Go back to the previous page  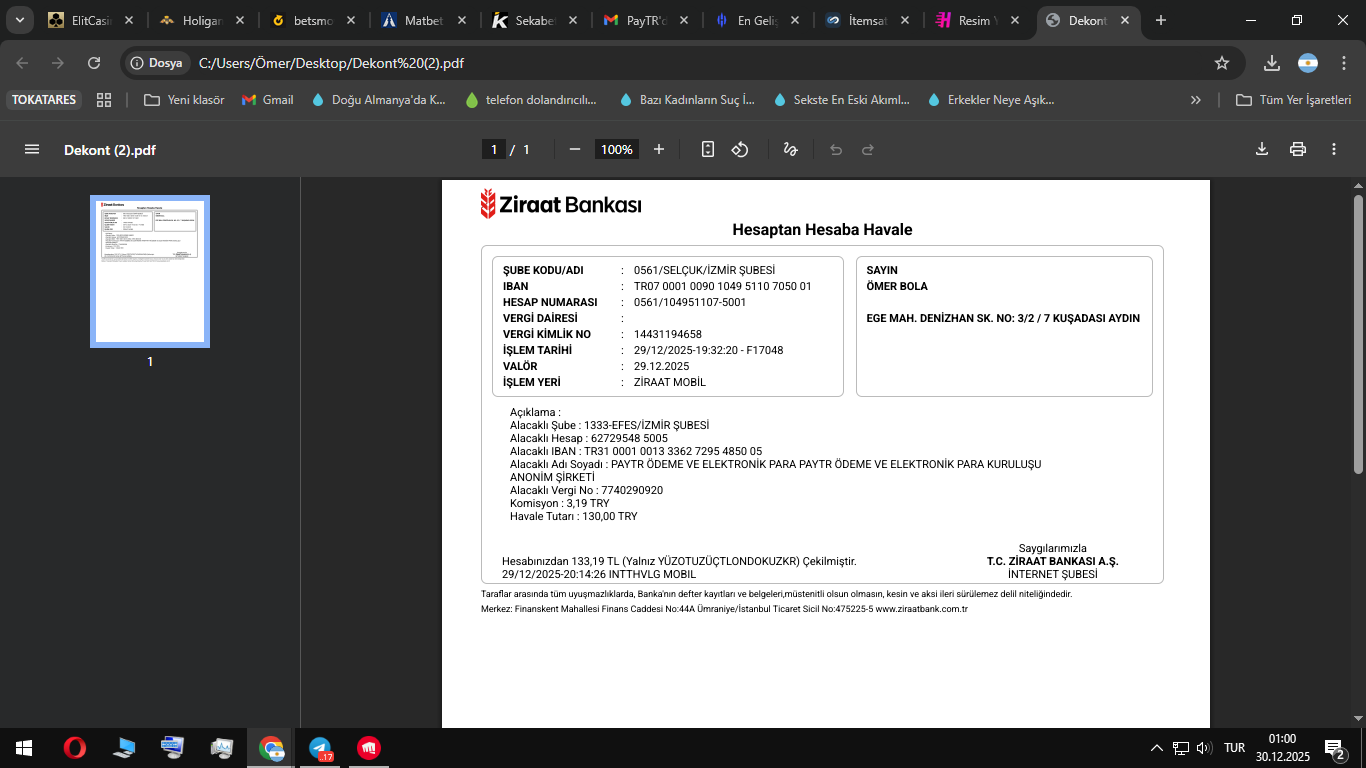[22, 63]
